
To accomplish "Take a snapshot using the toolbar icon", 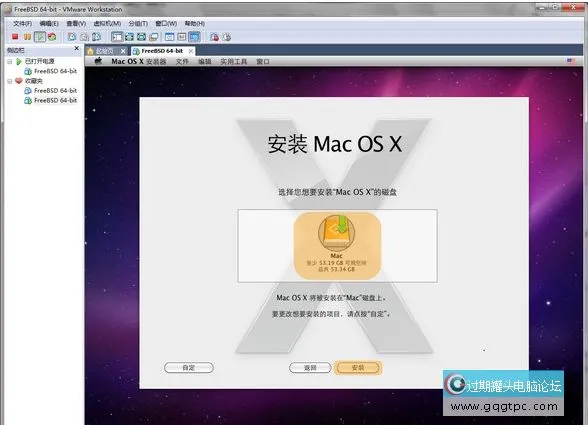I will point(72,37).
